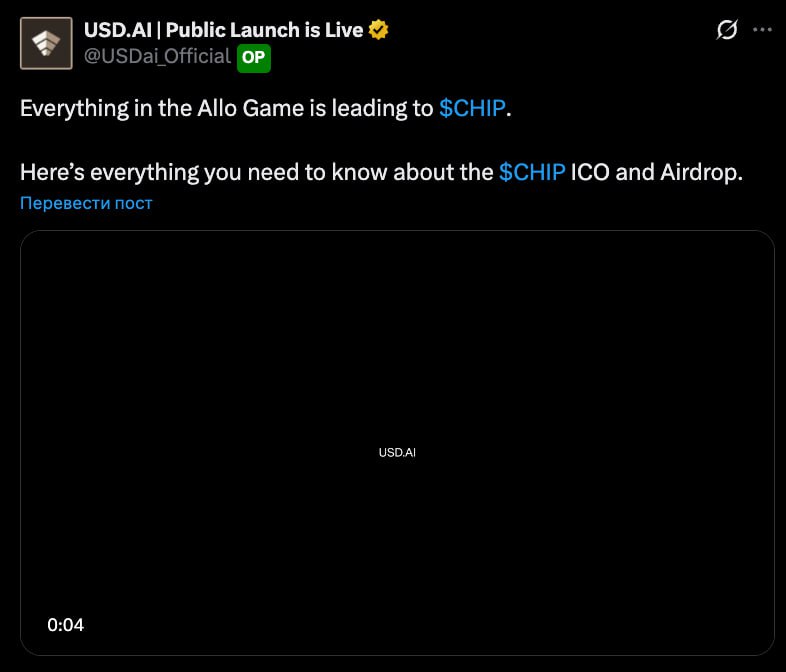Screen dimensions: 786x672
Task: Open the Grok explain-post icon
Action: [x=727, y=30]
